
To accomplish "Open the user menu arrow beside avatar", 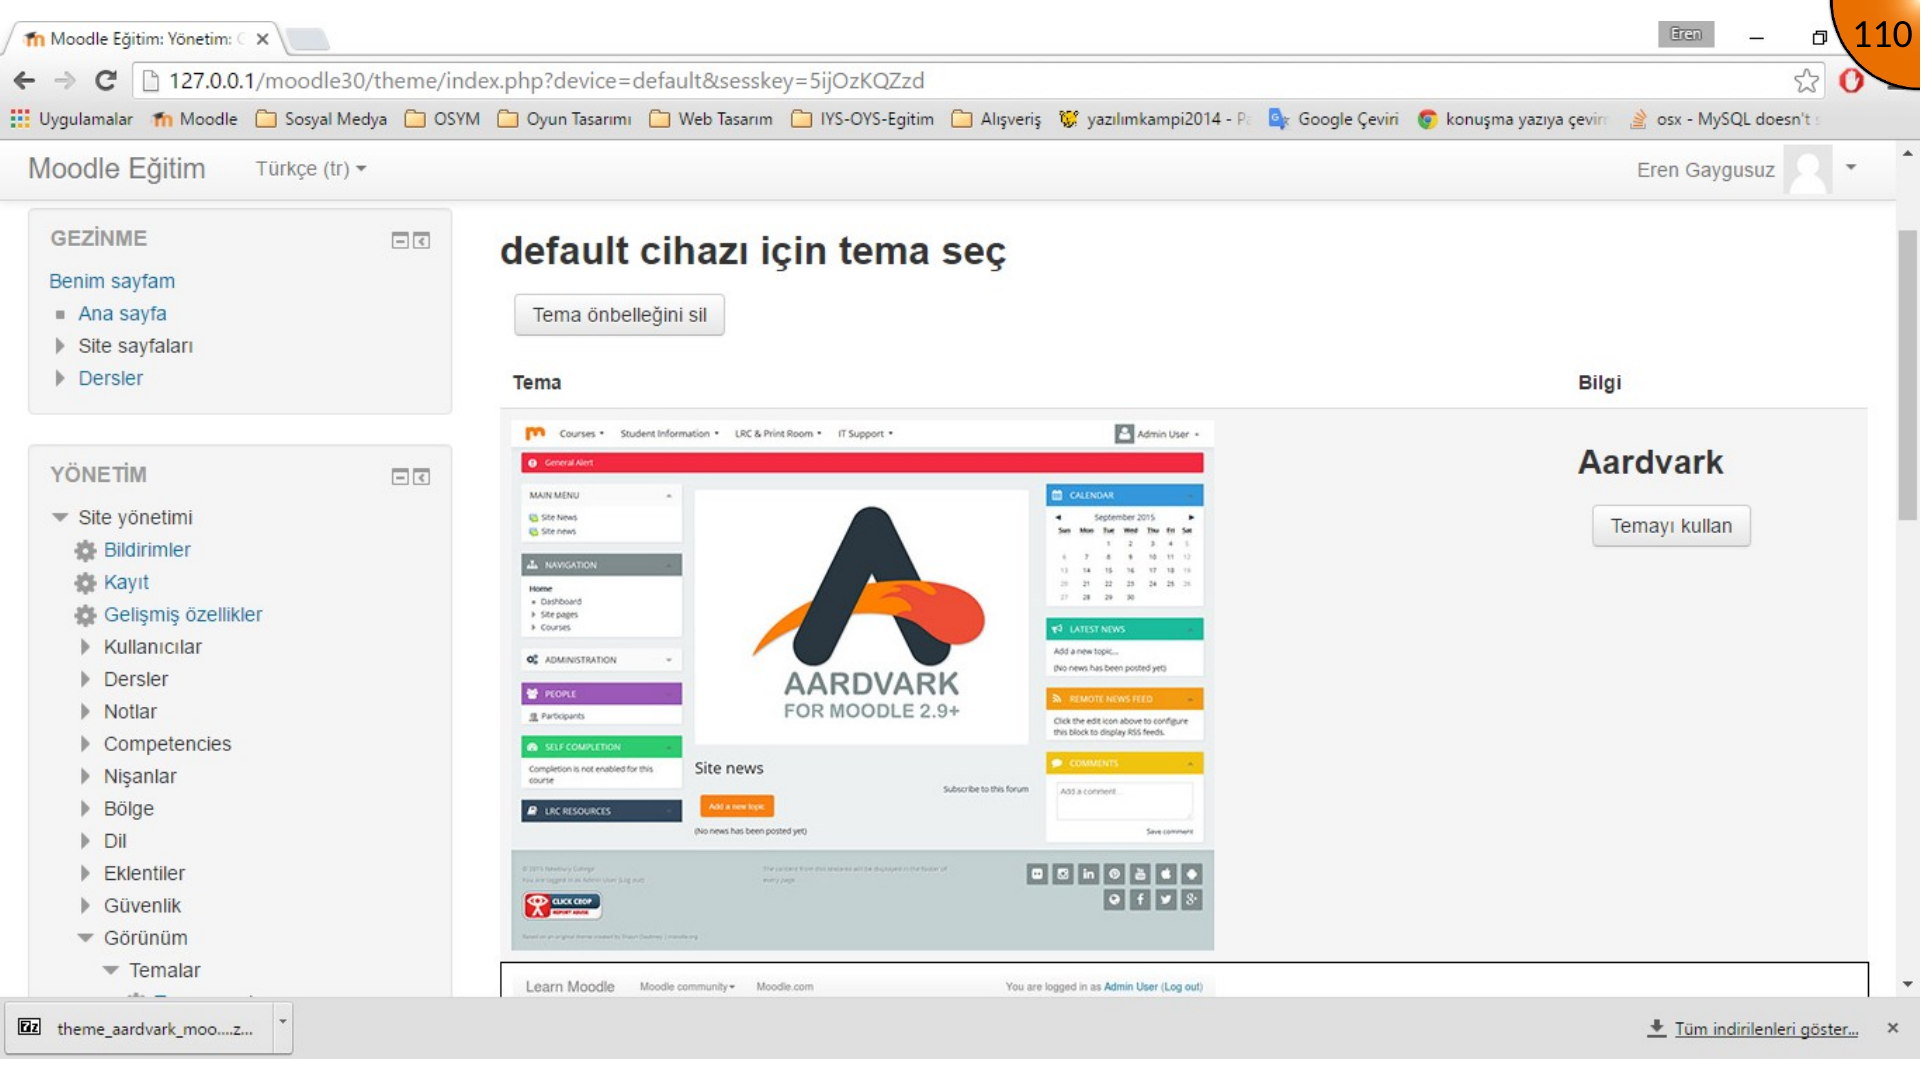I will (1851, 168).
